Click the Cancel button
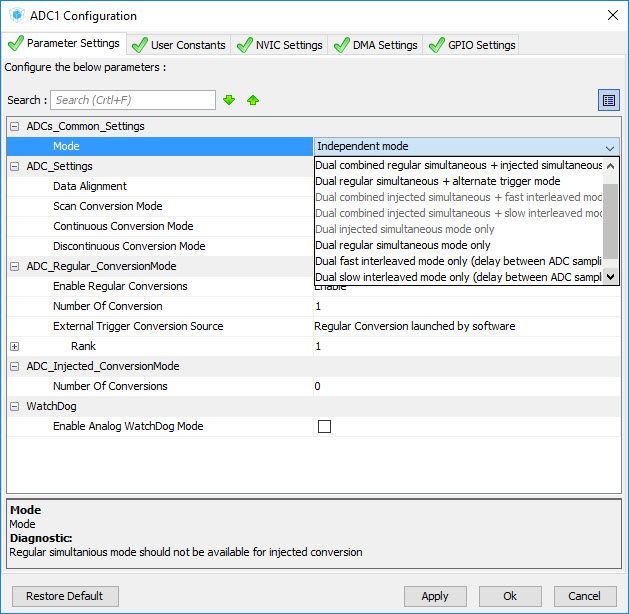 (585, 596)
